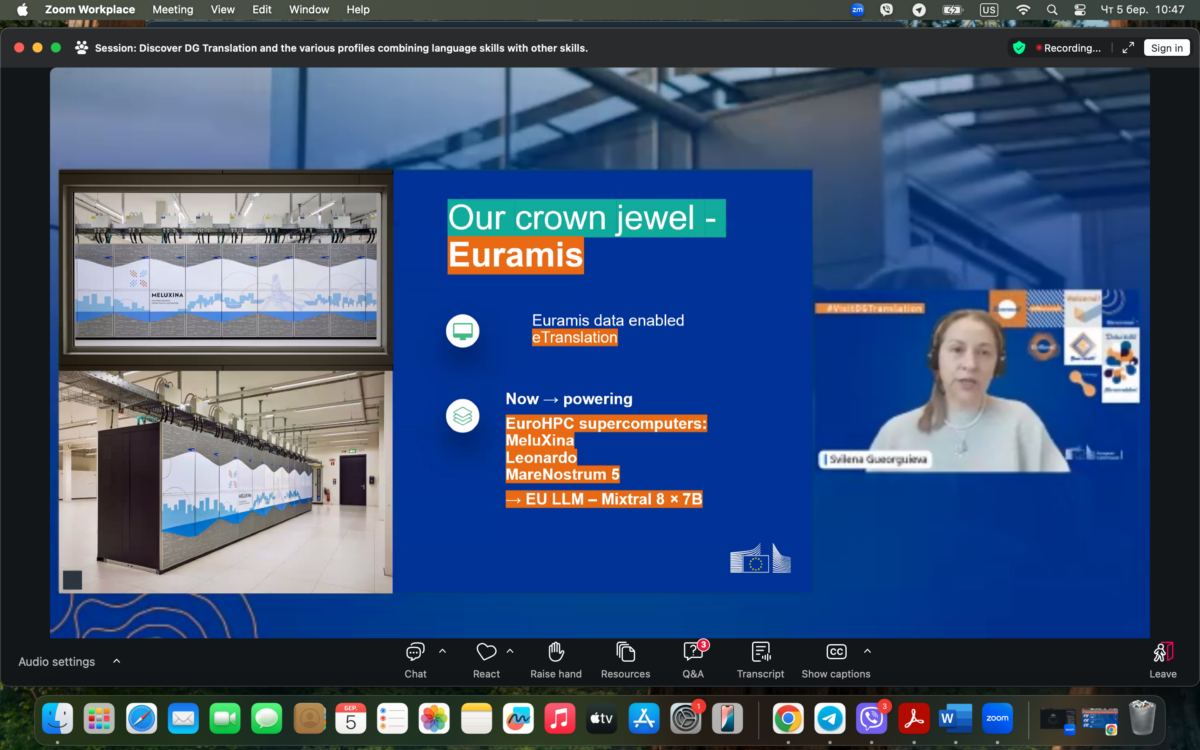Click the Recording indicator
This screenshot has height=750, width=1200.
[1068, 48]
